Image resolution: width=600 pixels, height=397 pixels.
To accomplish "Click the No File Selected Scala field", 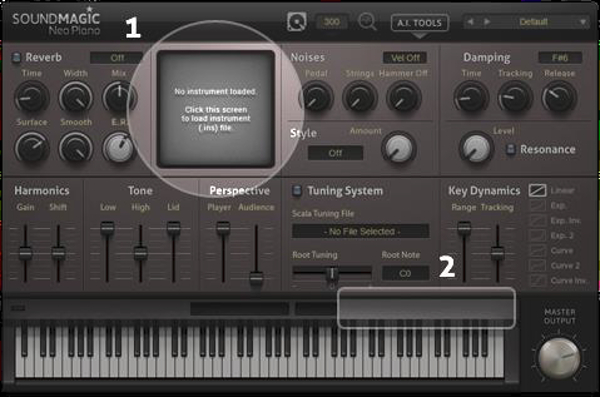I will click(x=360, y=231).
